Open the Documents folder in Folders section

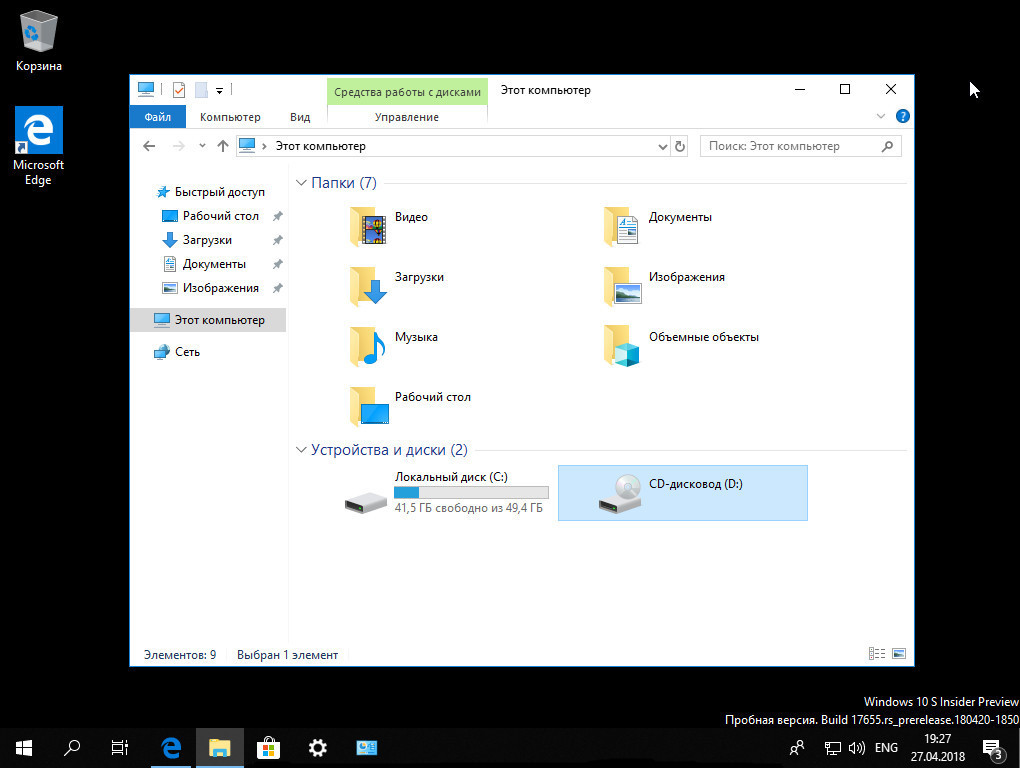click(x=622, y=226)
